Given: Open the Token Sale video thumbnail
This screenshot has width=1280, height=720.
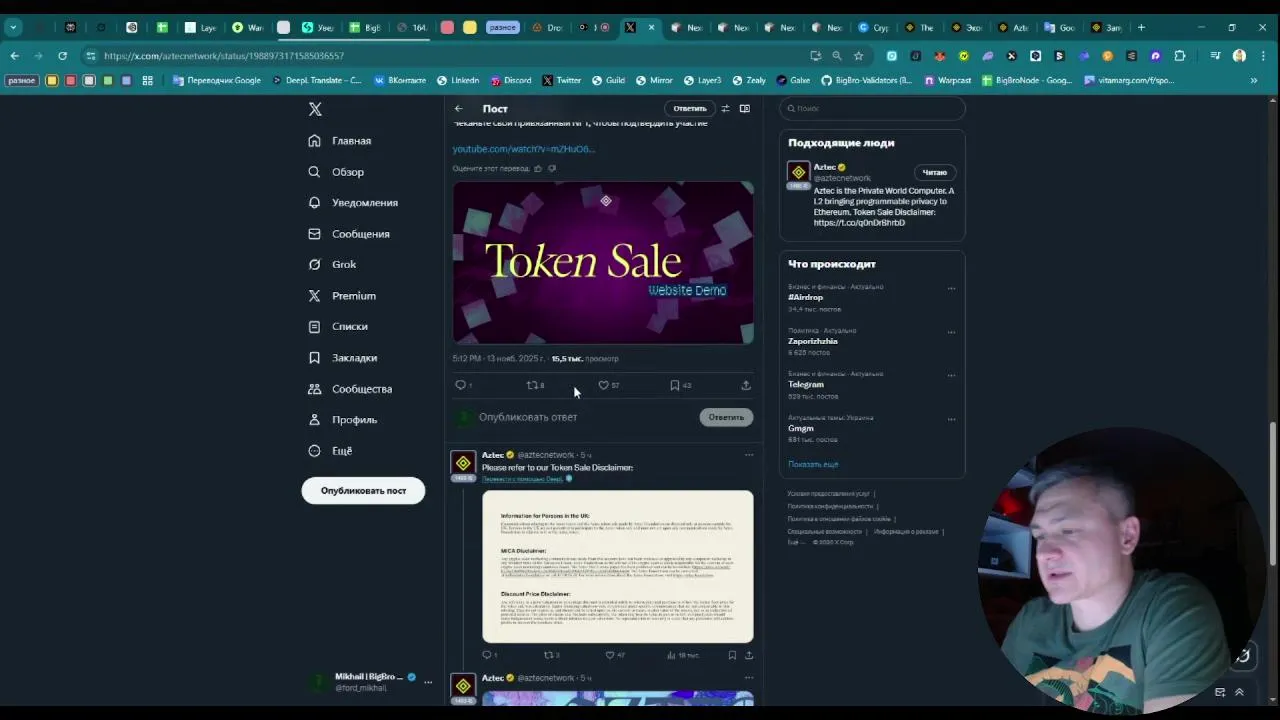Looking at the screenshot, I should click(x=603, y=262).
